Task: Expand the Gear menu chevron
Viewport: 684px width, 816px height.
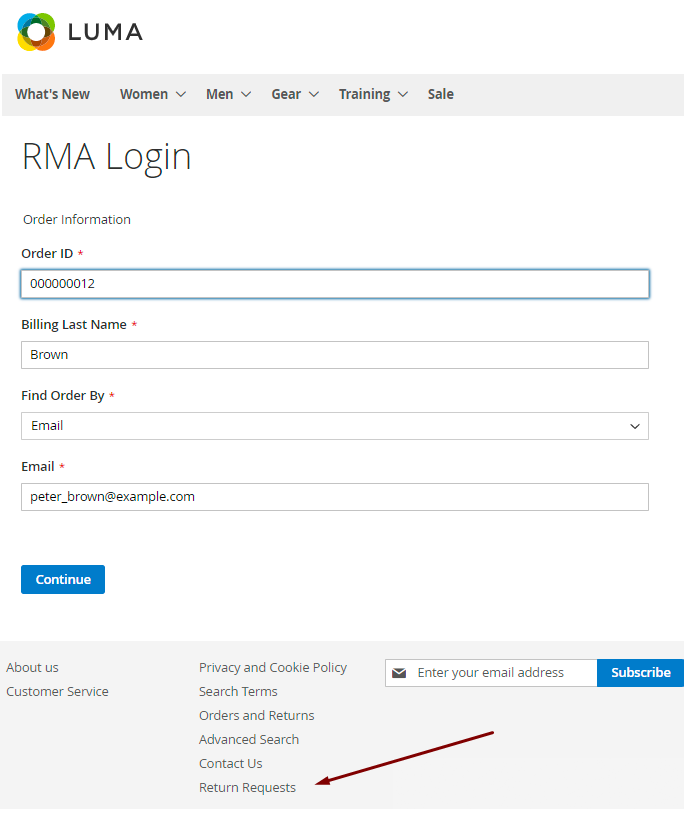Action: coord(313,94)
